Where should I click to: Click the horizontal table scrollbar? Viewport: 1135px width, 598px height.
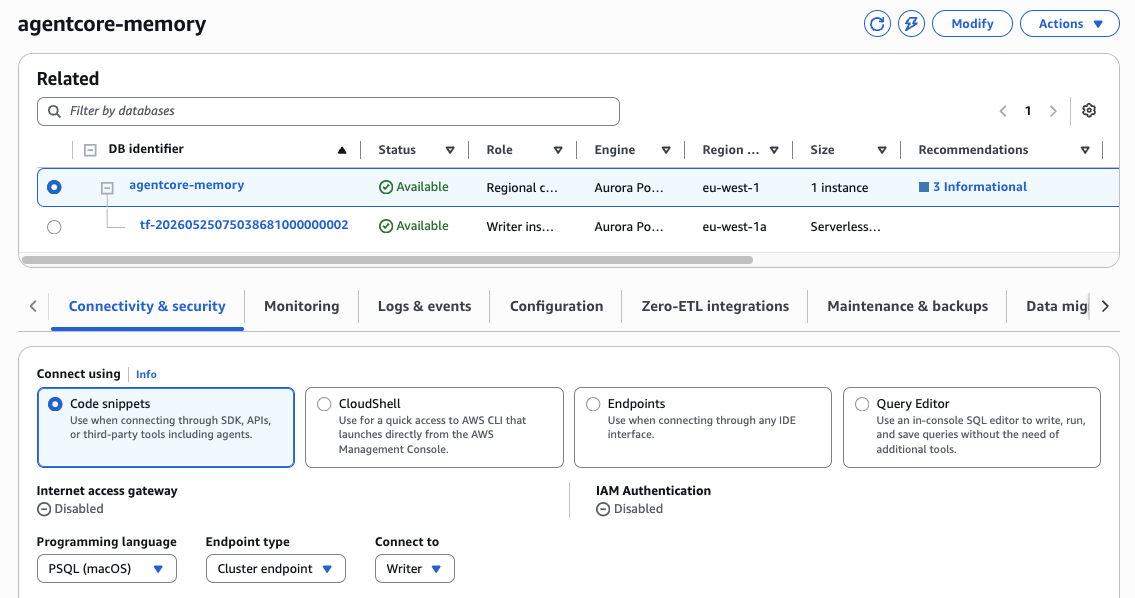(x=387, y=260)
